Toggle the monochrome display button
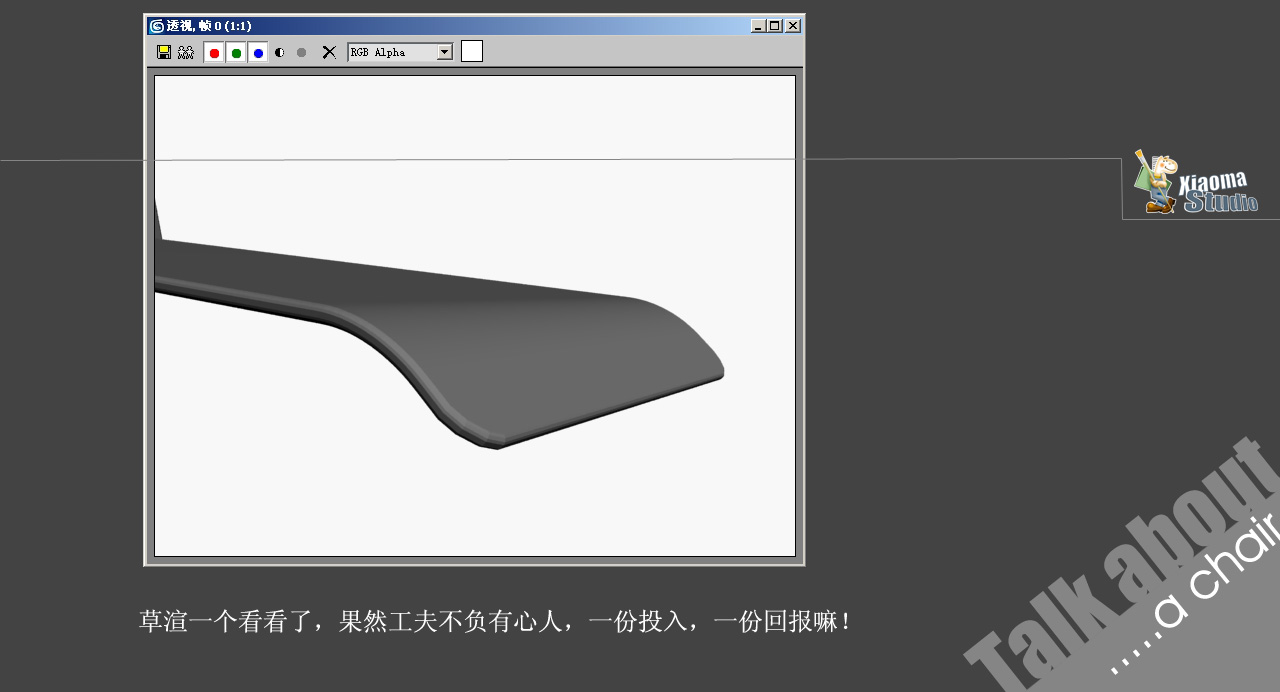This screenshot has width=1280, height=692. (x=301, y=52)
